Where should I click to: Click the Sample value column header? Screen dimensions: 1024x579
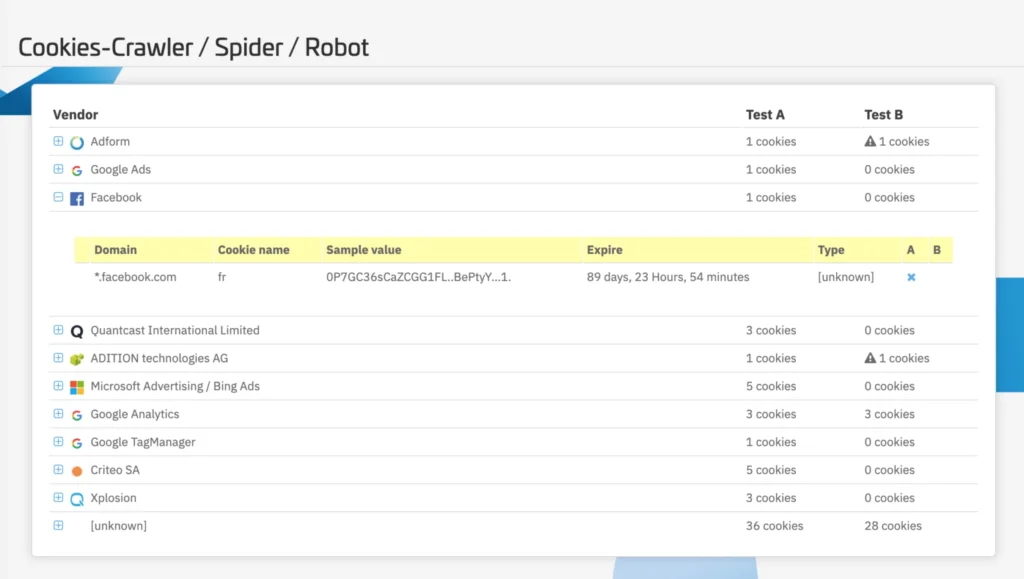[364, 250]
